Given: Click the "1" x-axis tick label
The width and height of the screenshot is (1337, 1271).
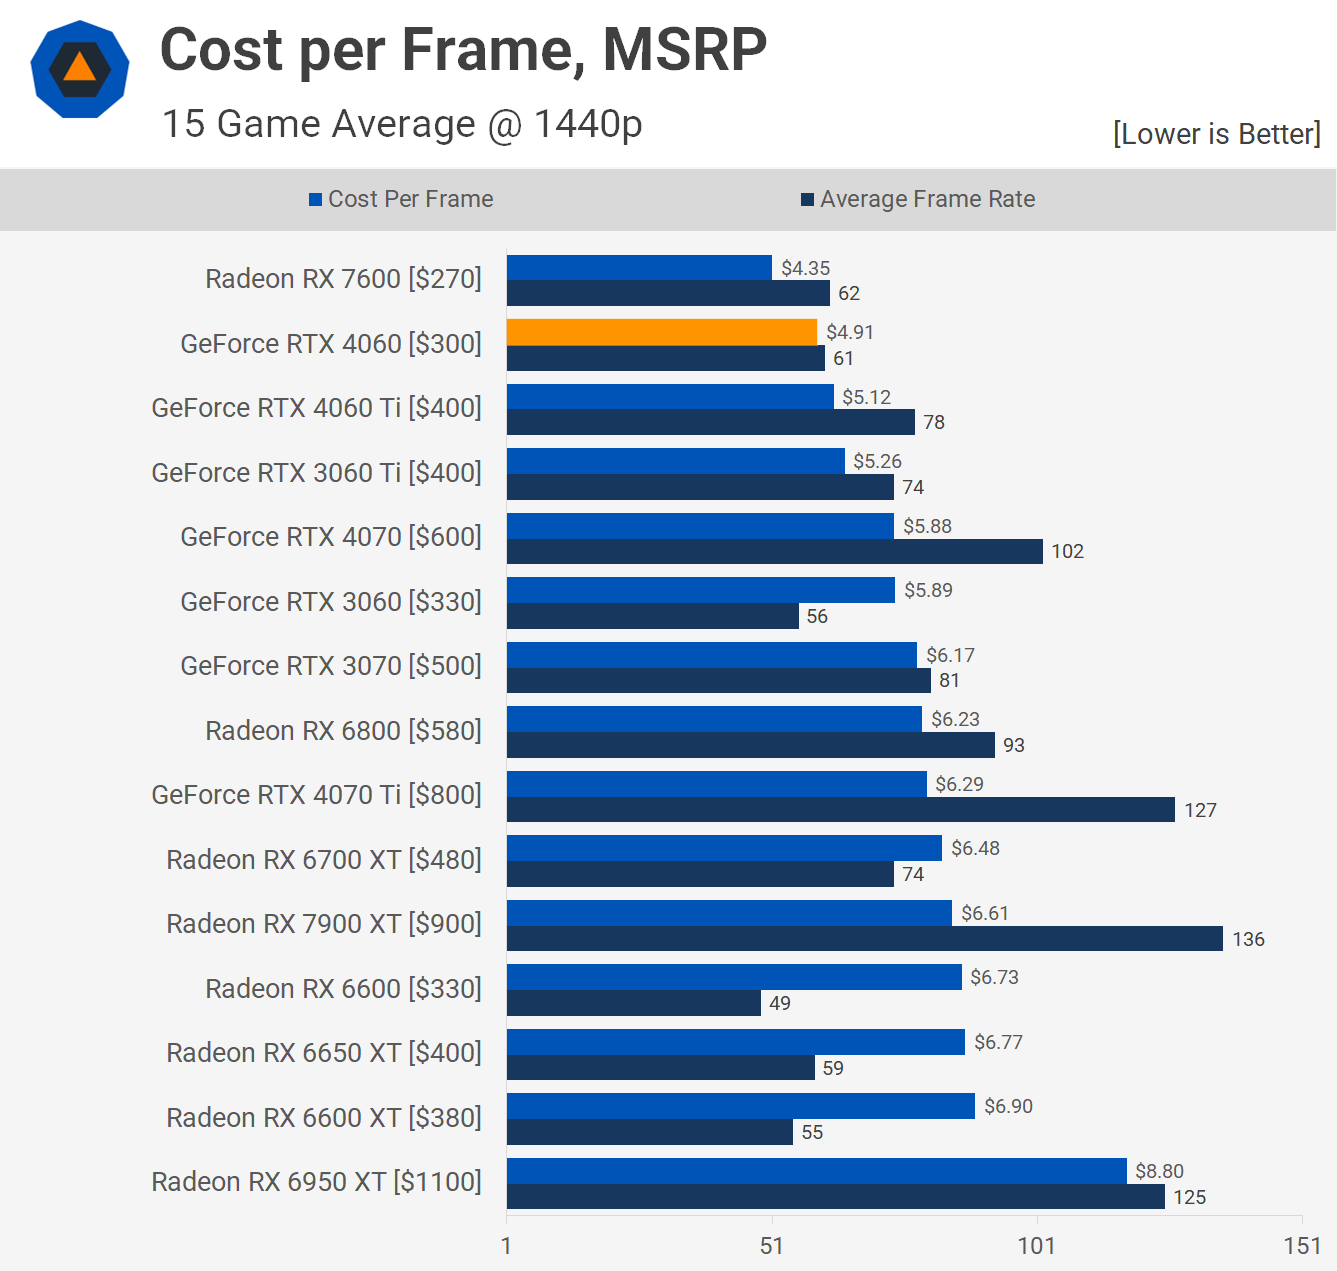Looking at the screenshot, I should coord(507,1246).
